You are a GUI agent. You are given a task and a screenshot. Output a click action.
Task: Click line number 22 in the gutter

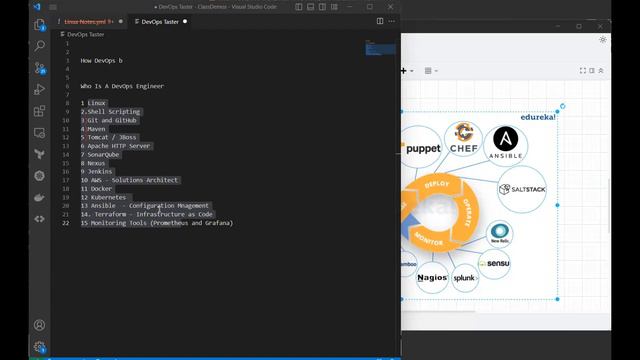pyautogui.click(x=66, y=223)
